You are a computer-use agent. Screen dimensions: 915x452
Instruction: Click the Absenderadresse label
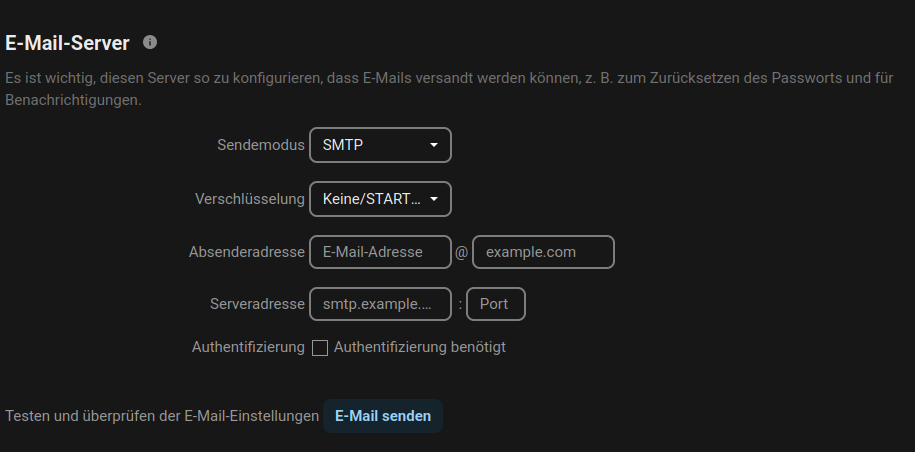(x=246, y=252)
